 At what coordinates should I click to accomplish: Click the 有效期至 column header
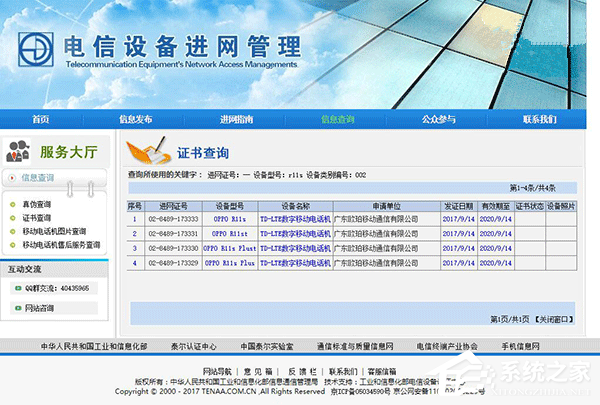pyautogui.click(x=496, y=206)
